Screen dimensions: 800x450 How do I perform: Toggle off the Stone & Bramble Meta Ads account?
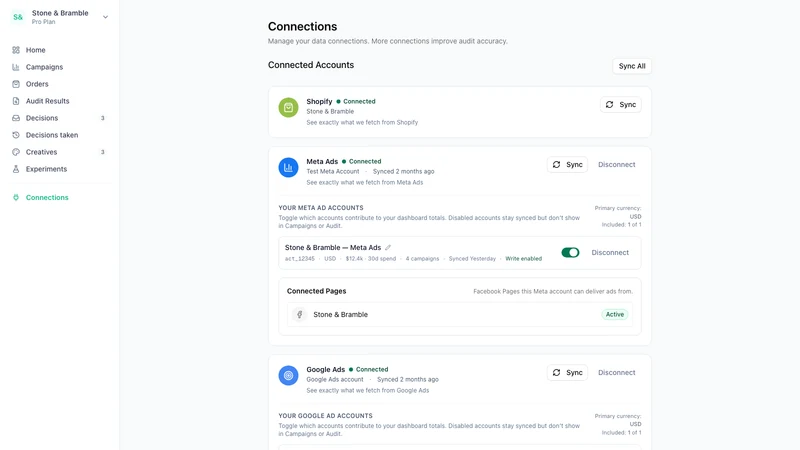(570, 253)
